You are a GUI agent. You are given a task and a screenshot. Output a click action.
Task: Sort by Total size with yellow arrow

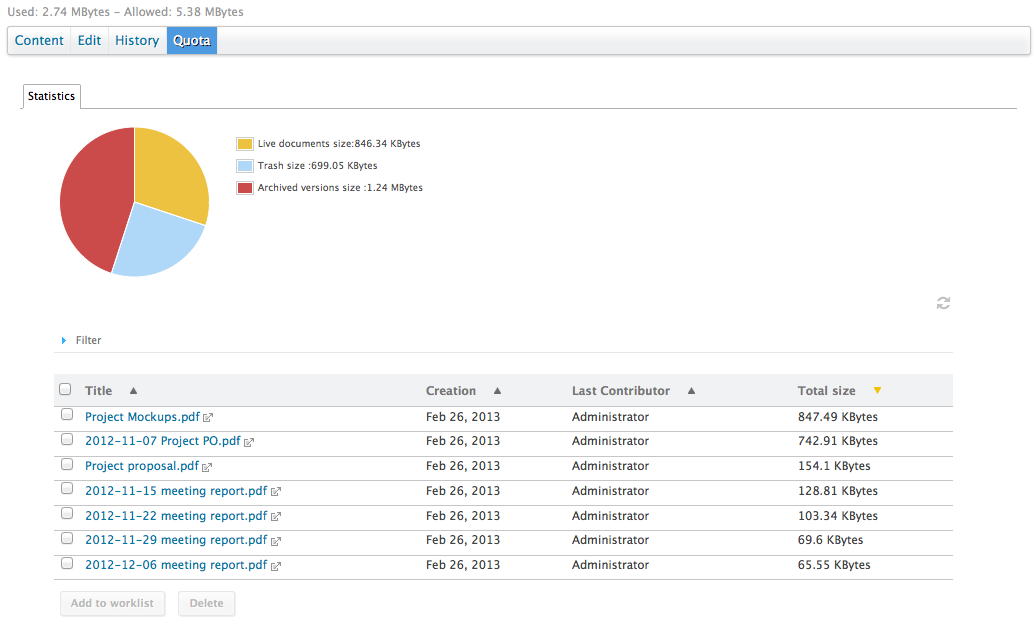[x=877, y=390]
